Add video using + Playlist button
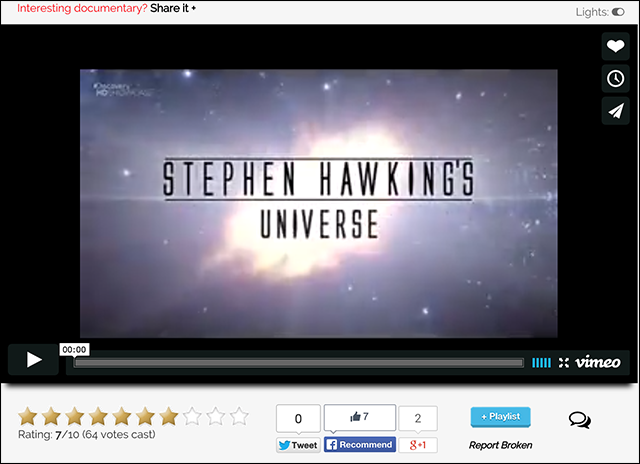 tap(500, 417)
